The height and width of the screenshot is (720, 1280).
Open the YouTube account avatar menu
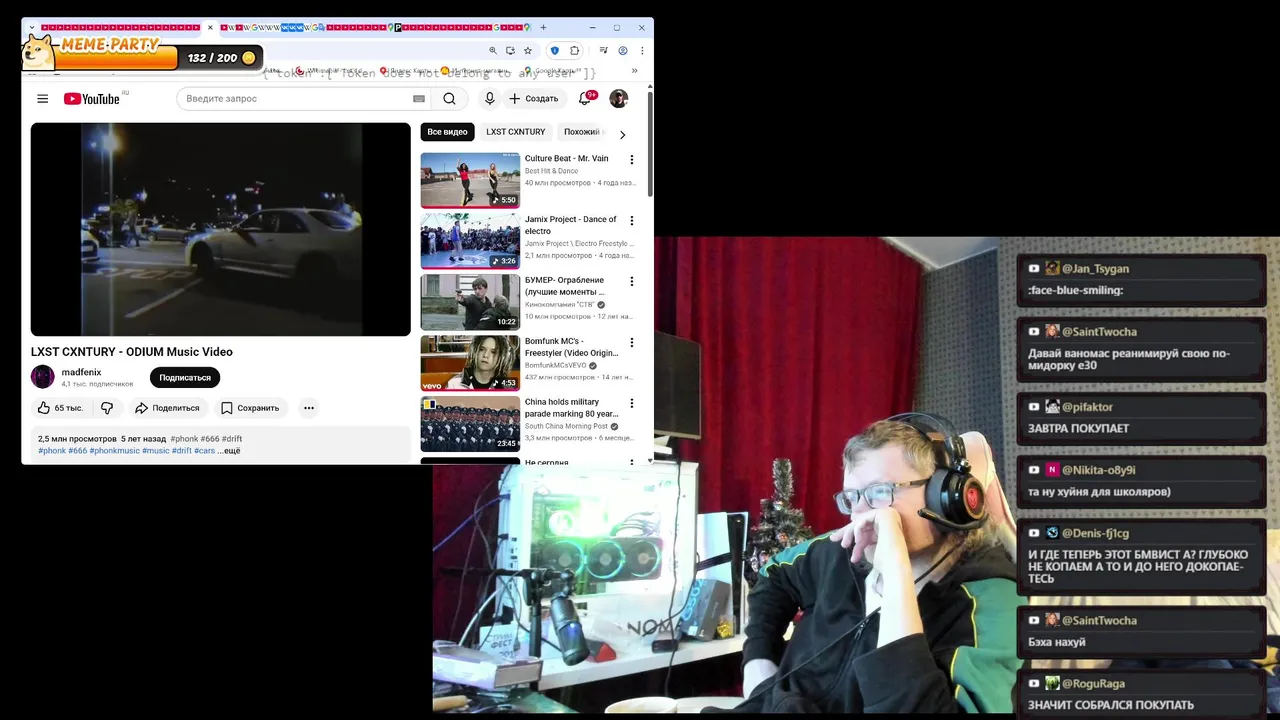(x=619, y=98)
